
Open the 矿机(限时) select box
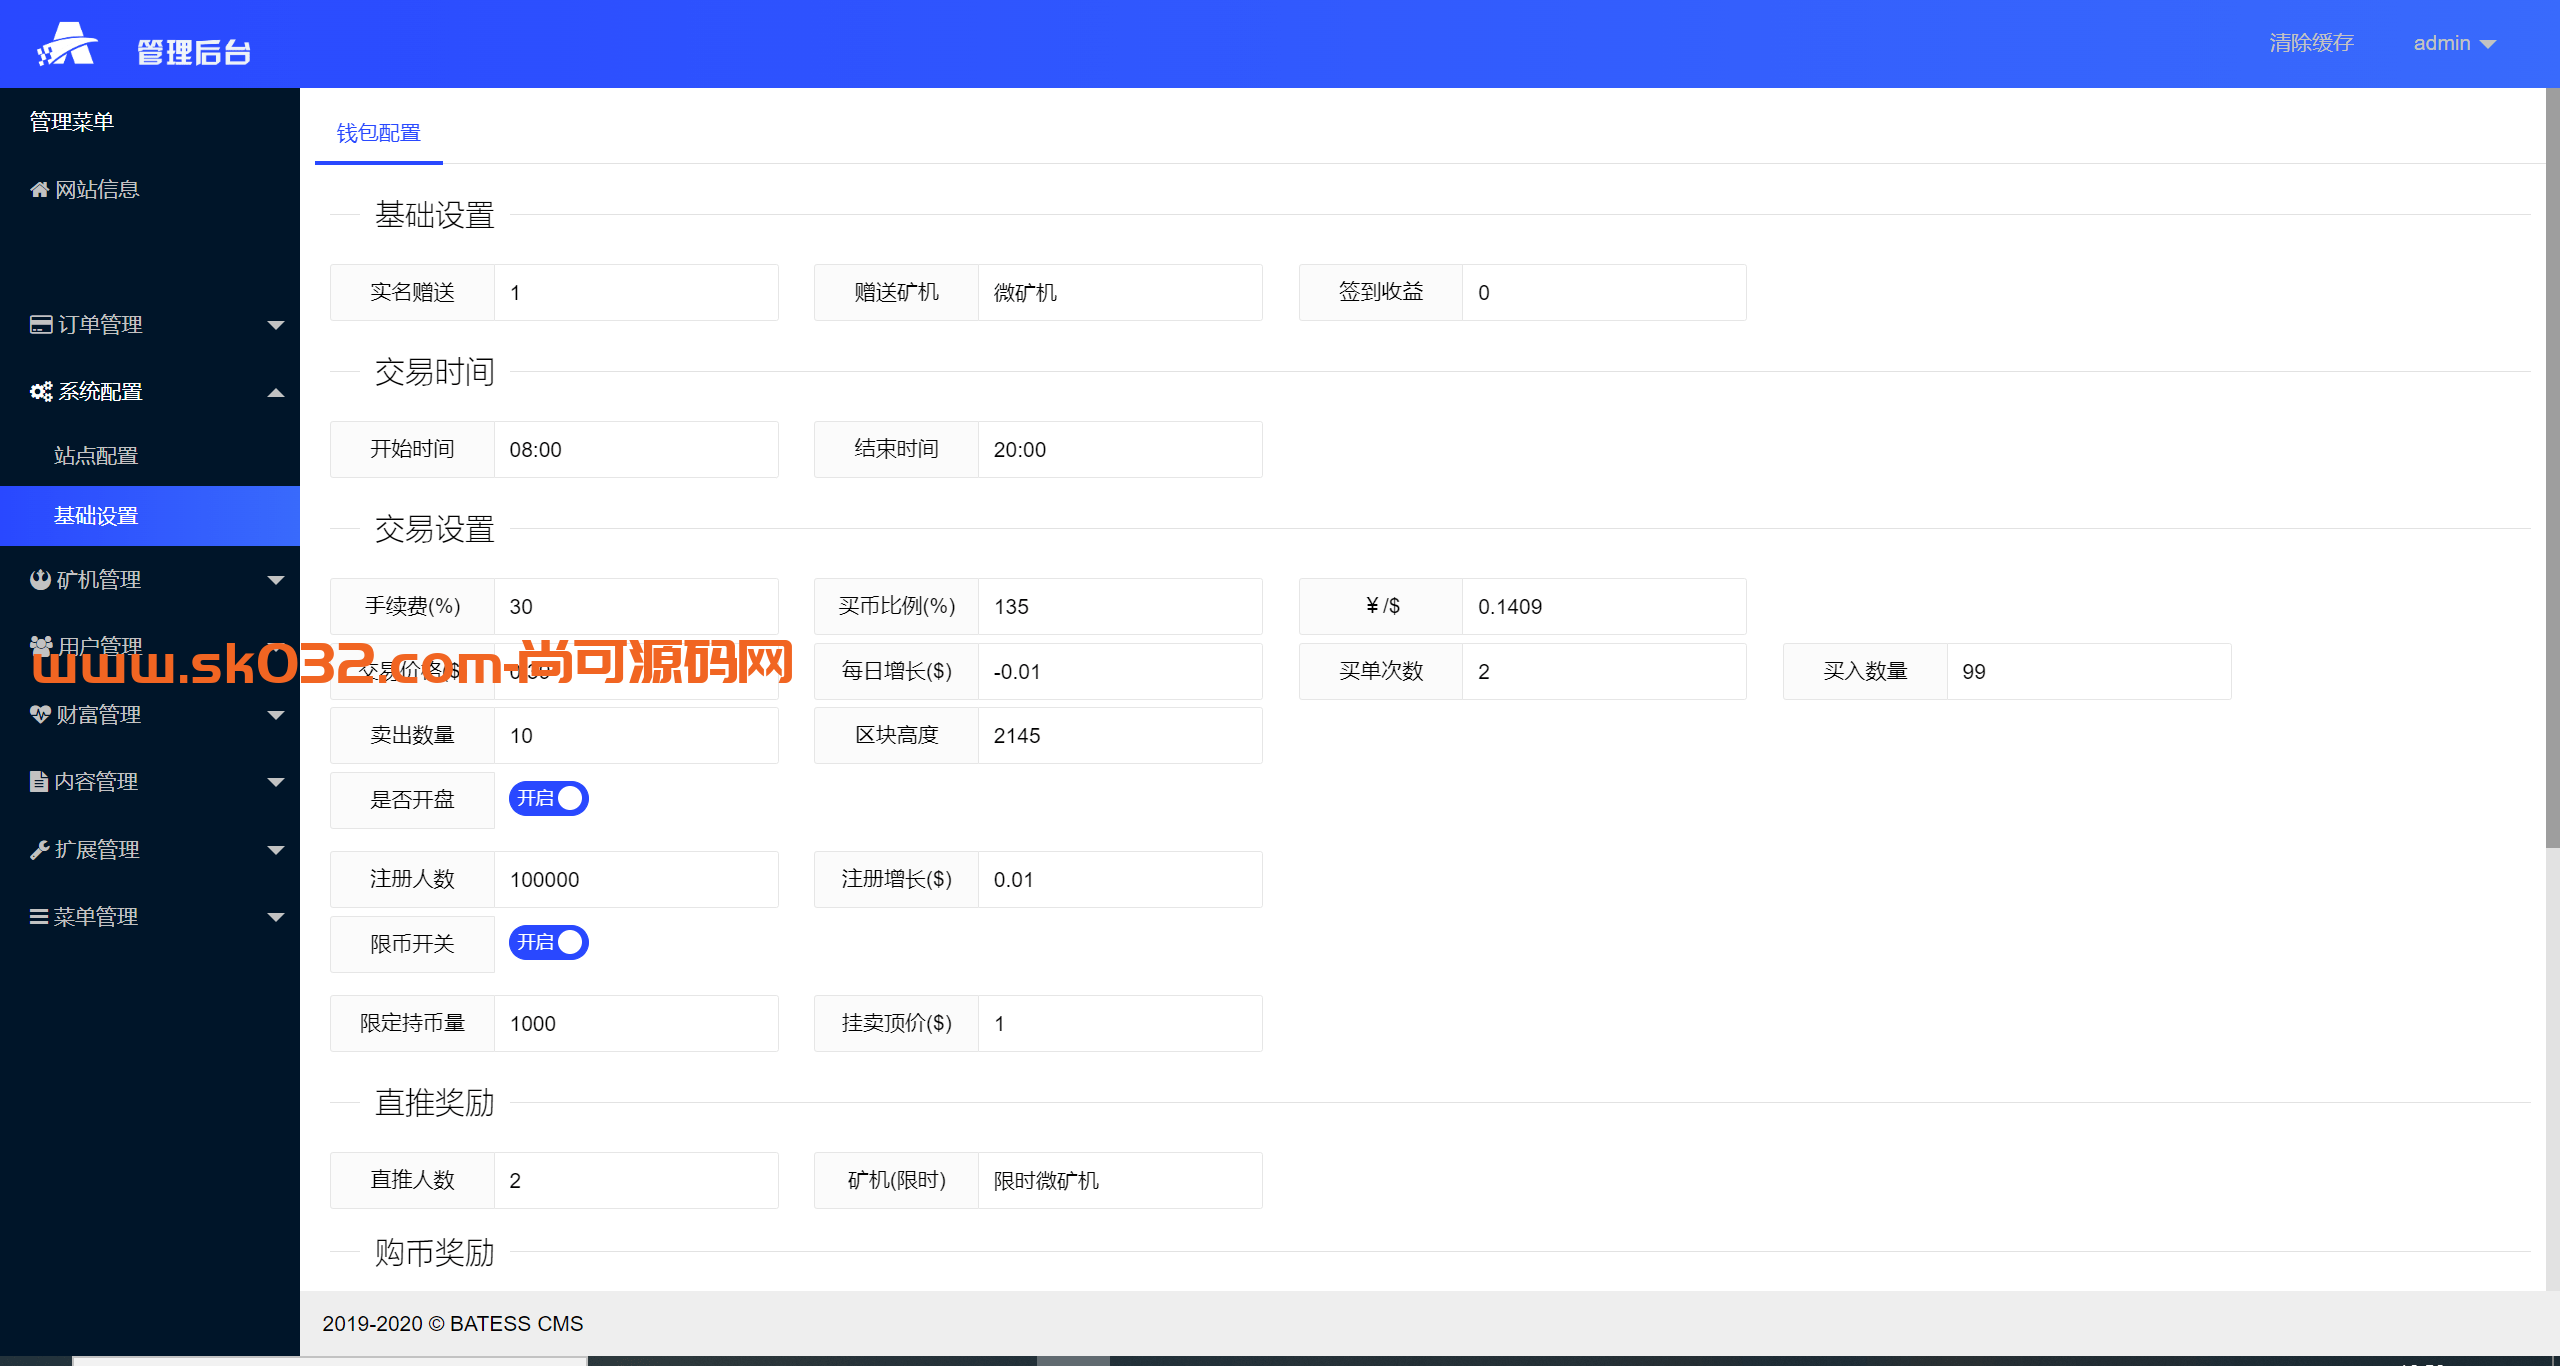(x=1120, y=1181)
